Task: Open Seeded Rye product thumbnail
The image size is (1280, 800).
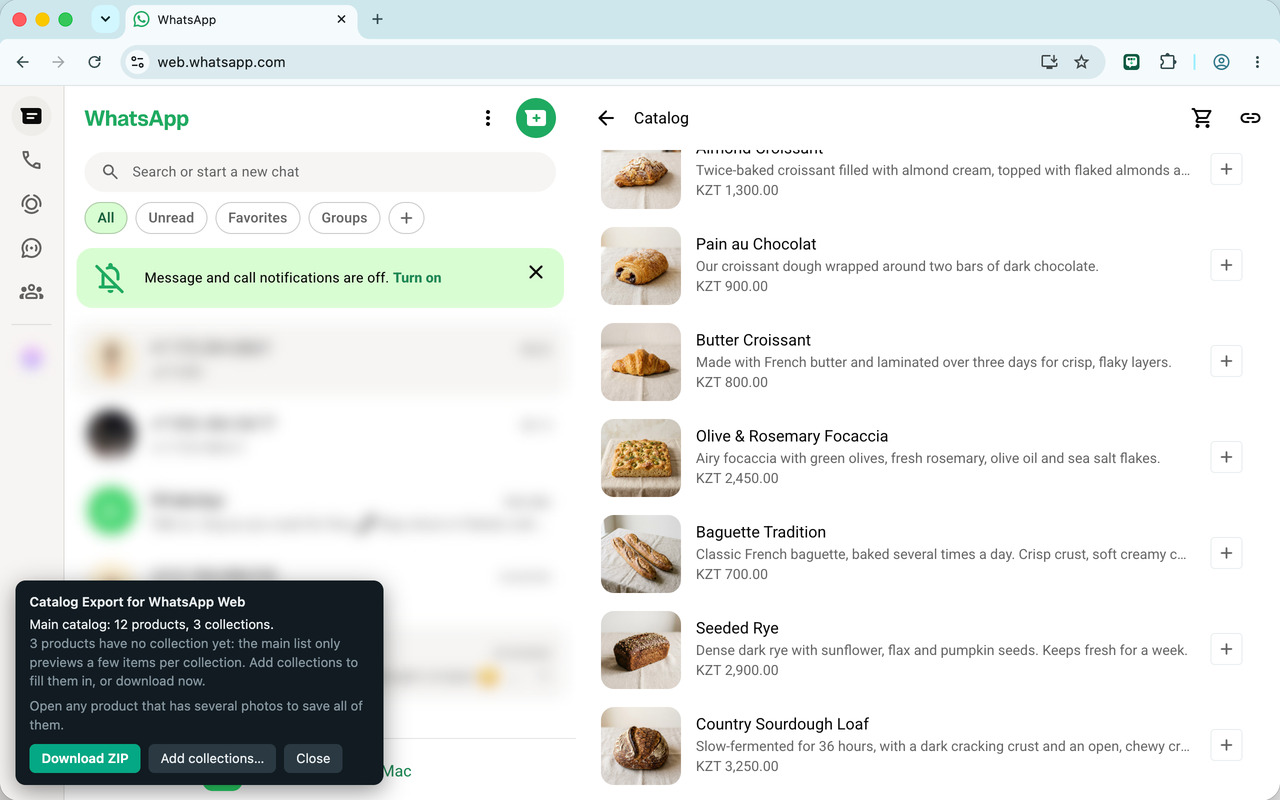Action: click(x=641, y=650)
